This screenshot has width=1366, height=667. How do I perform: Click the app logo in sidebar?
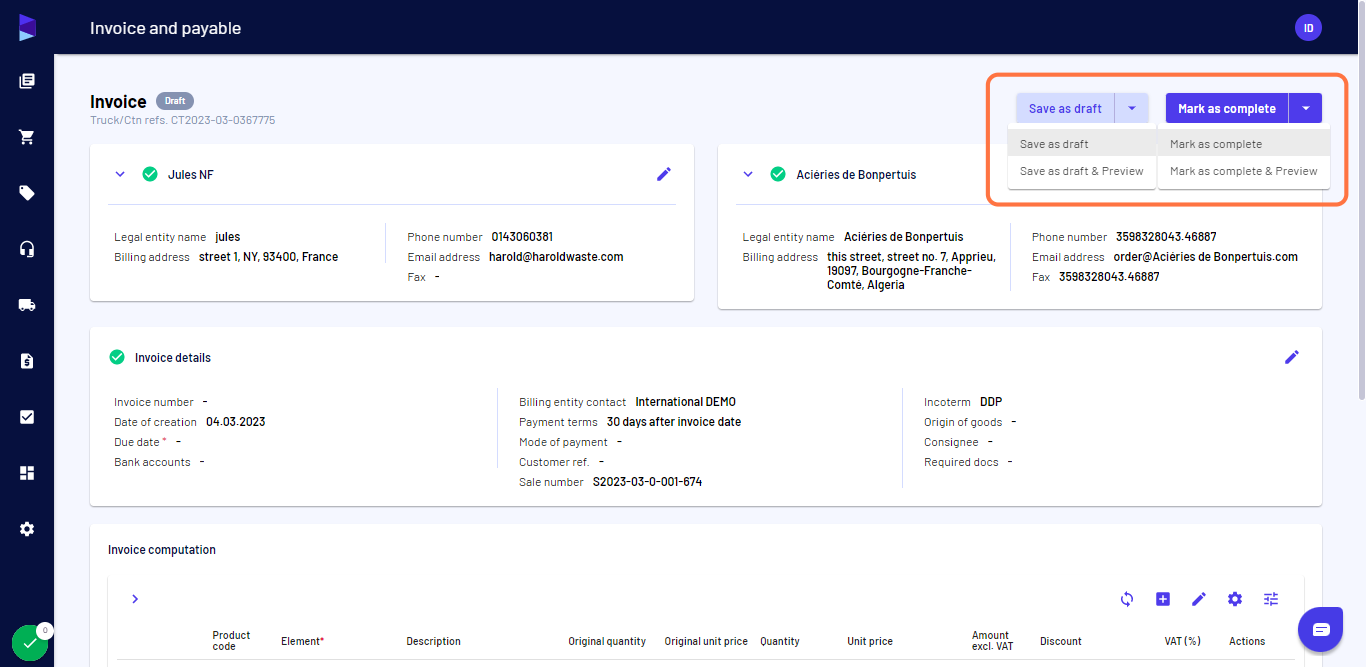click(27, 28)
